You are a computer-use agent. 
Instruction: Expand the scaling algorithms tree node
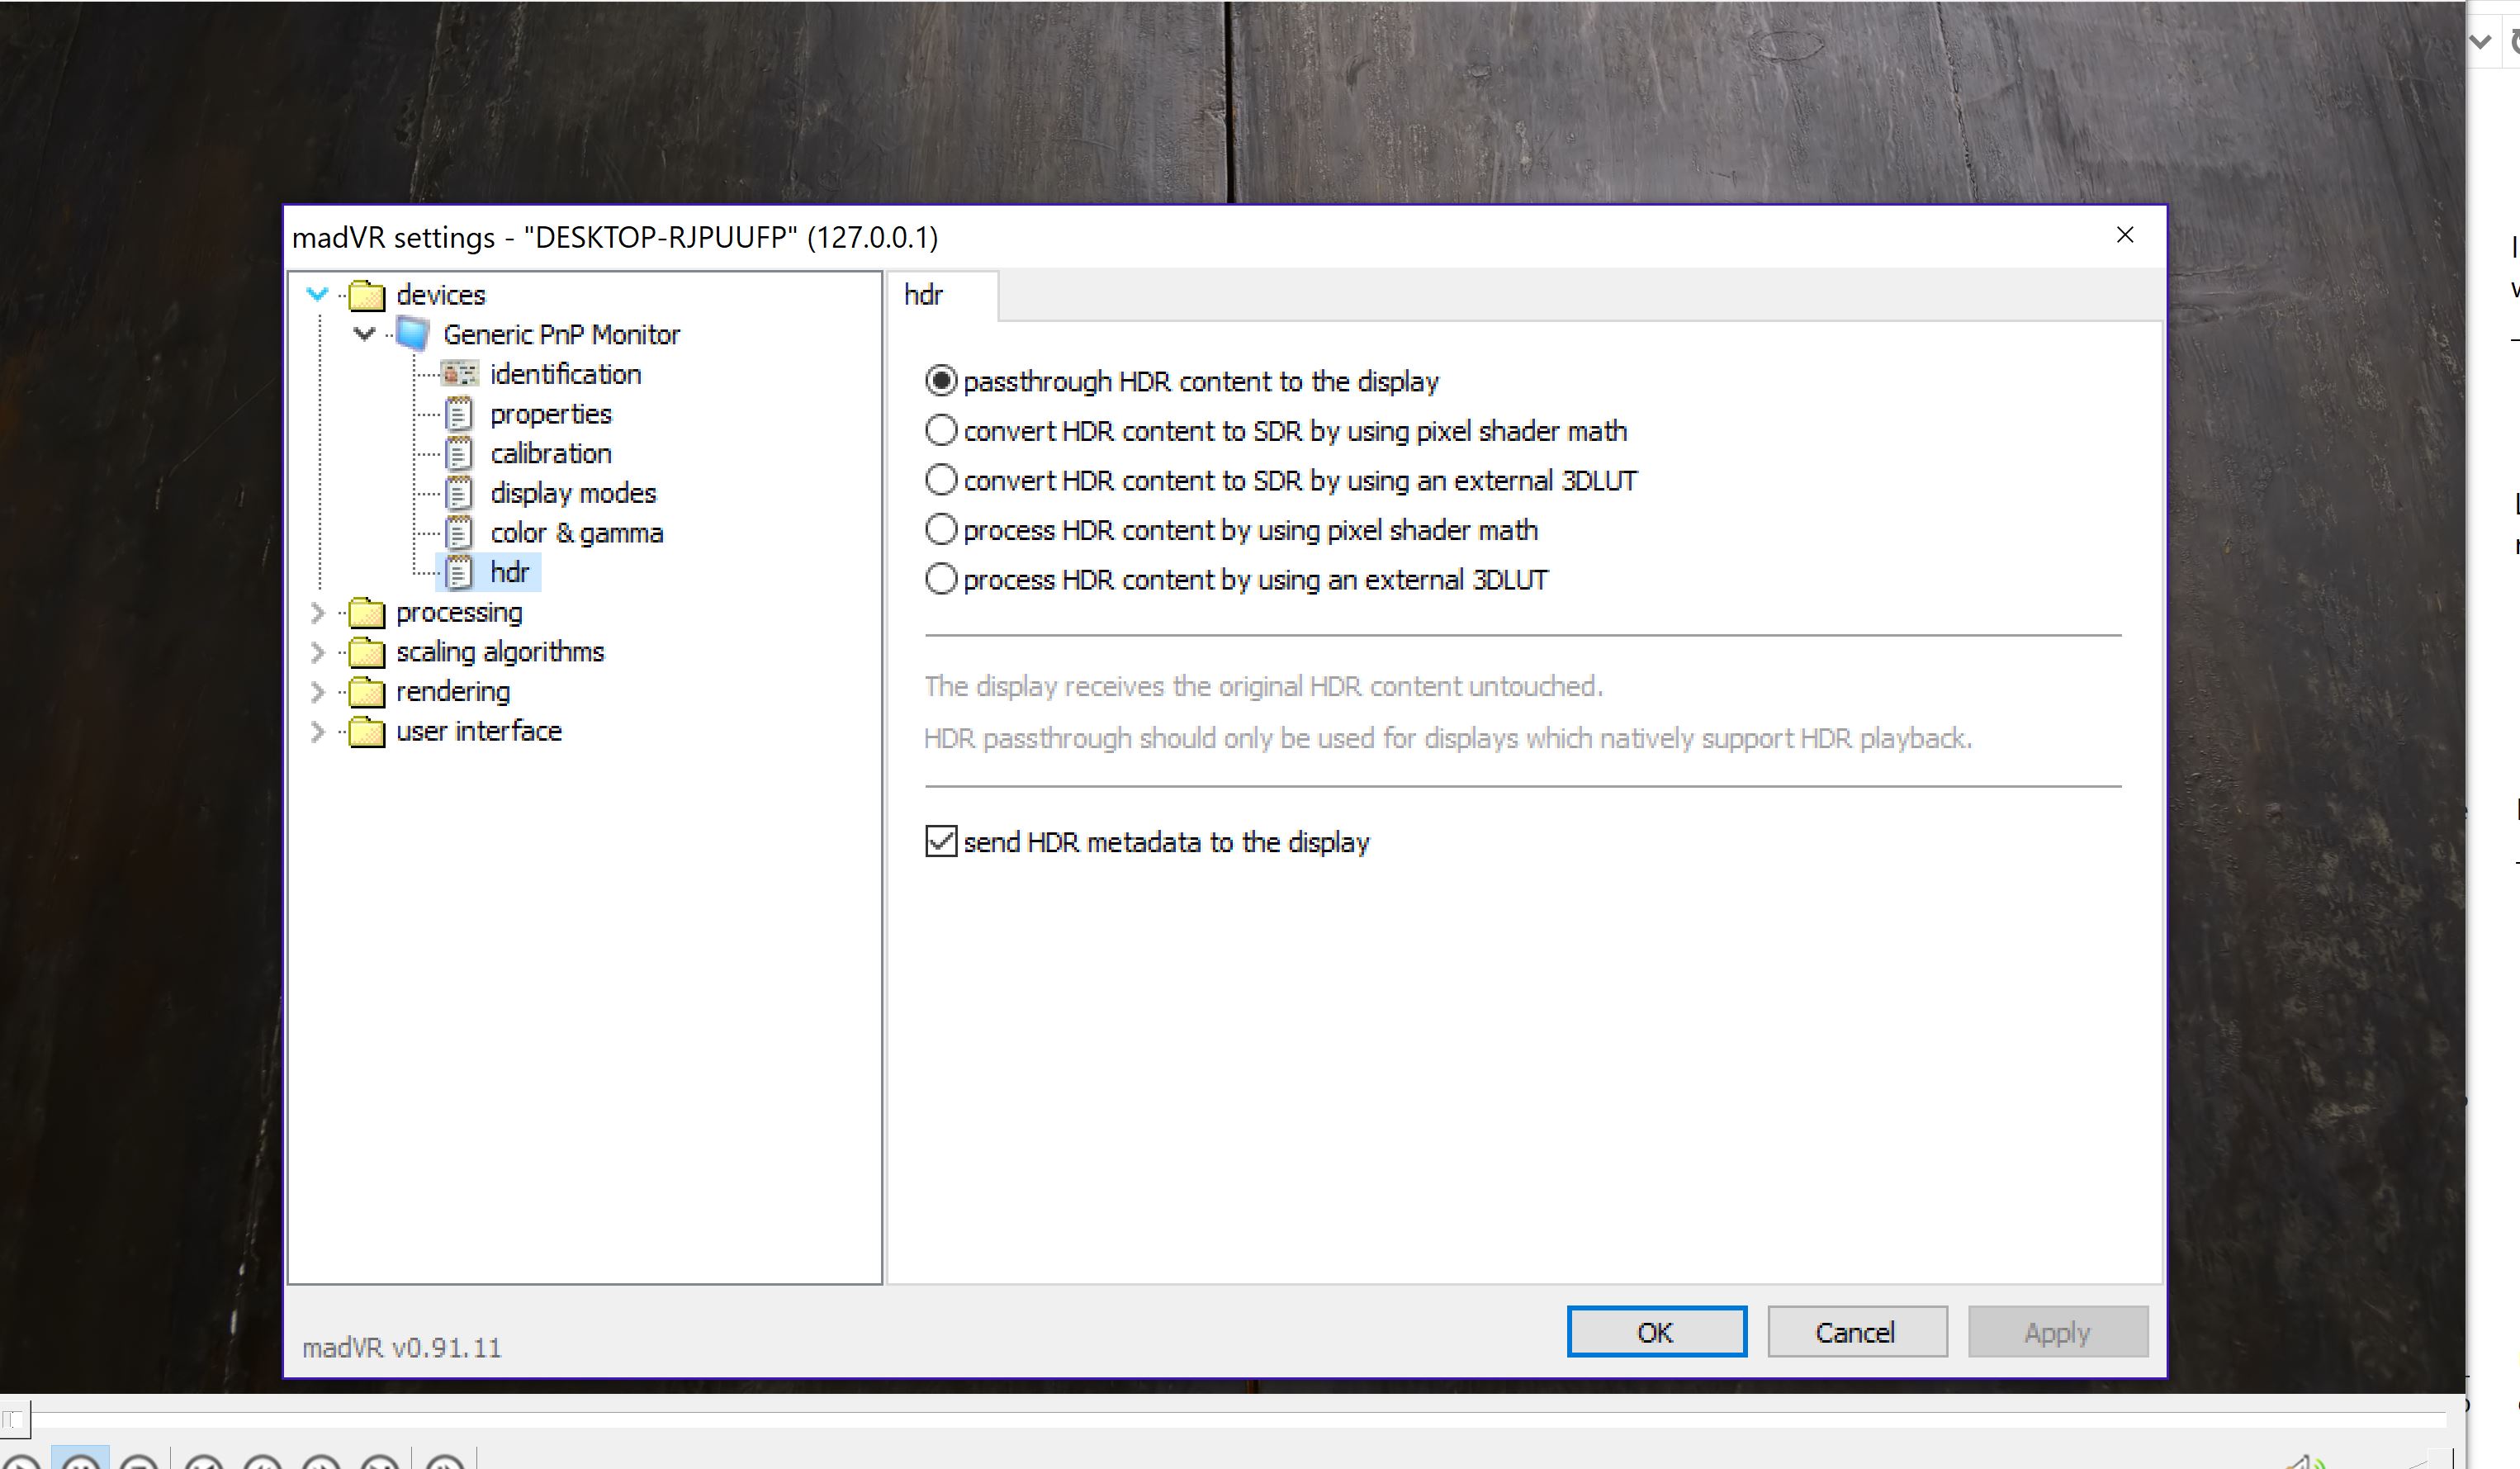(x=318, y=652)
